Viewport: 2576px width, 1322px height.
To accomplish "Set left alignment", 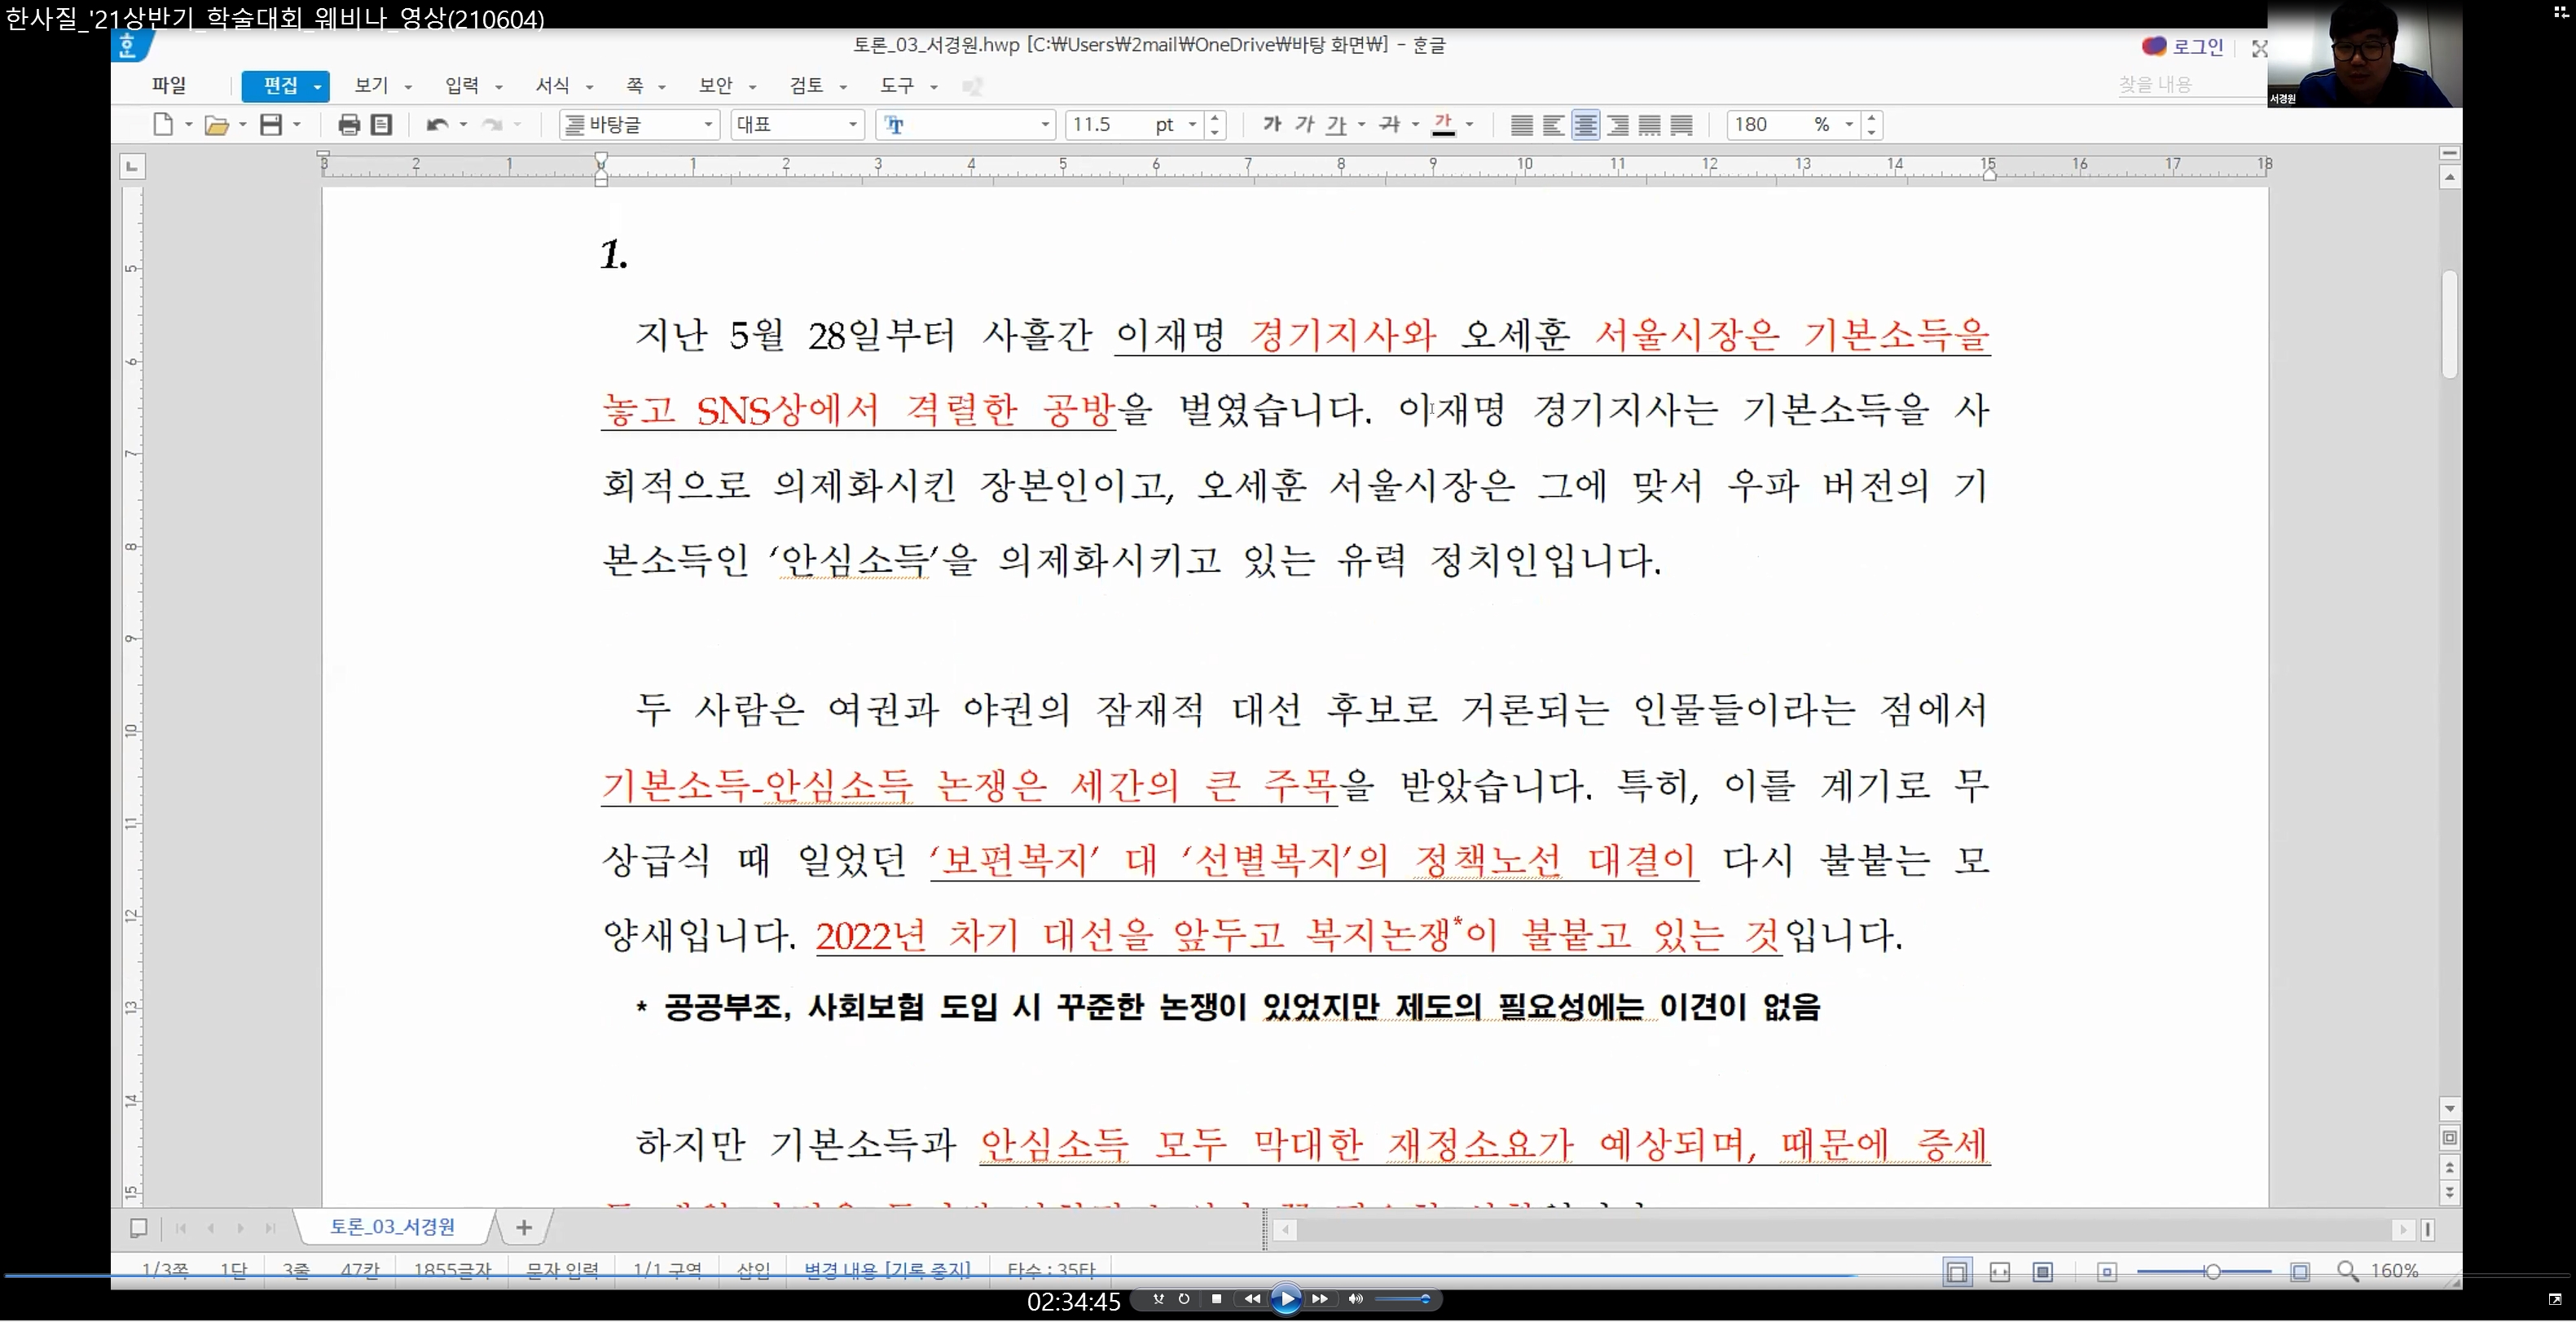I will coord(1553,125).
